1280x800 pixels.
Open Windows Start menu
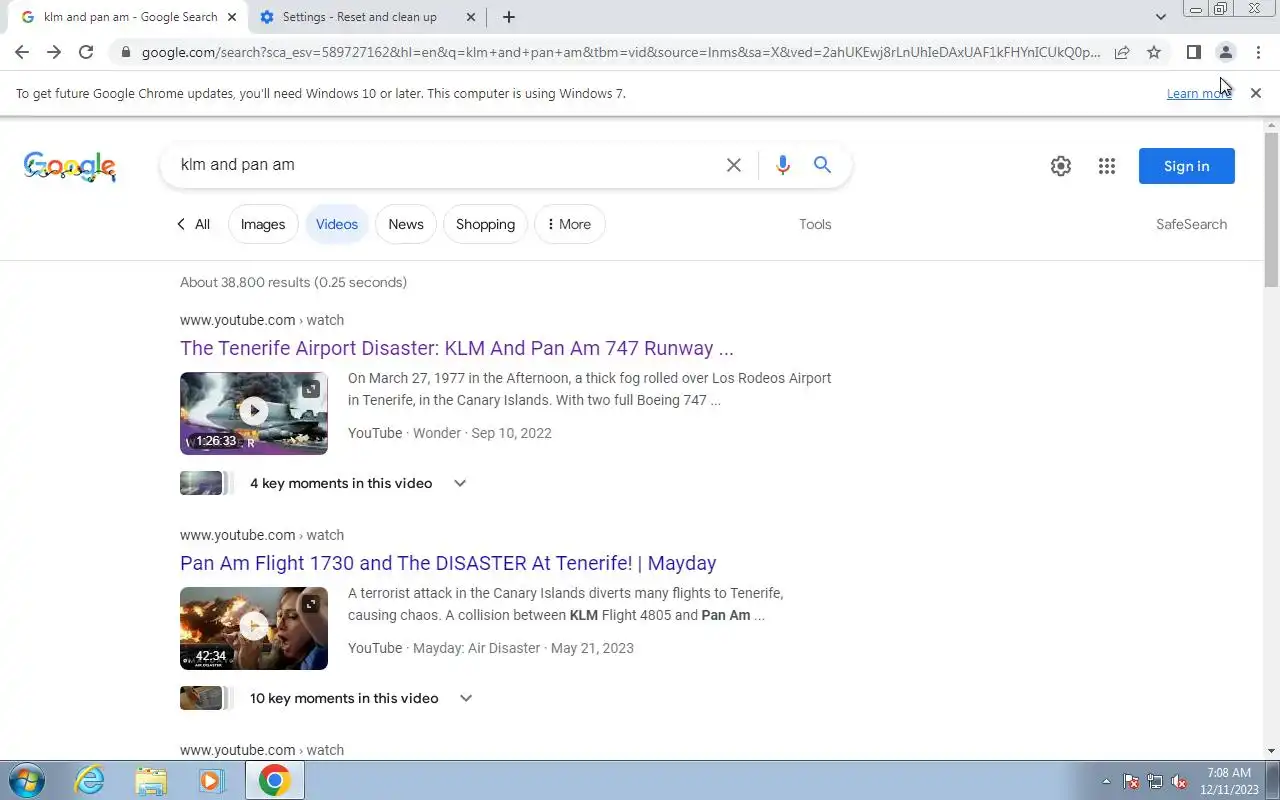pyautogui.click(x=27, y=780)
